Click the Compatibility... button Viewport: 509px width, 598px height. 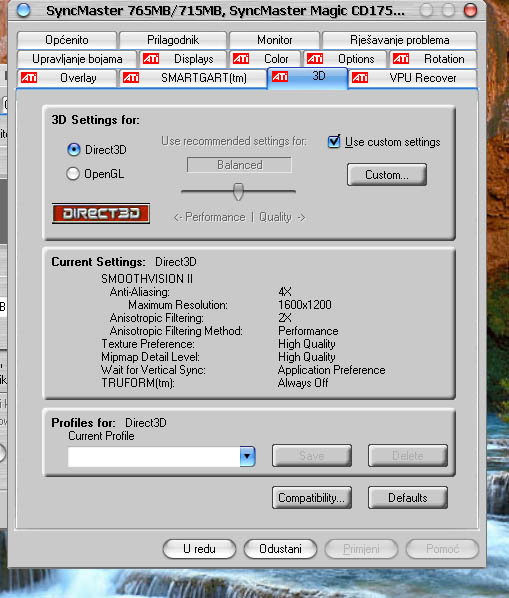(312, 498)
